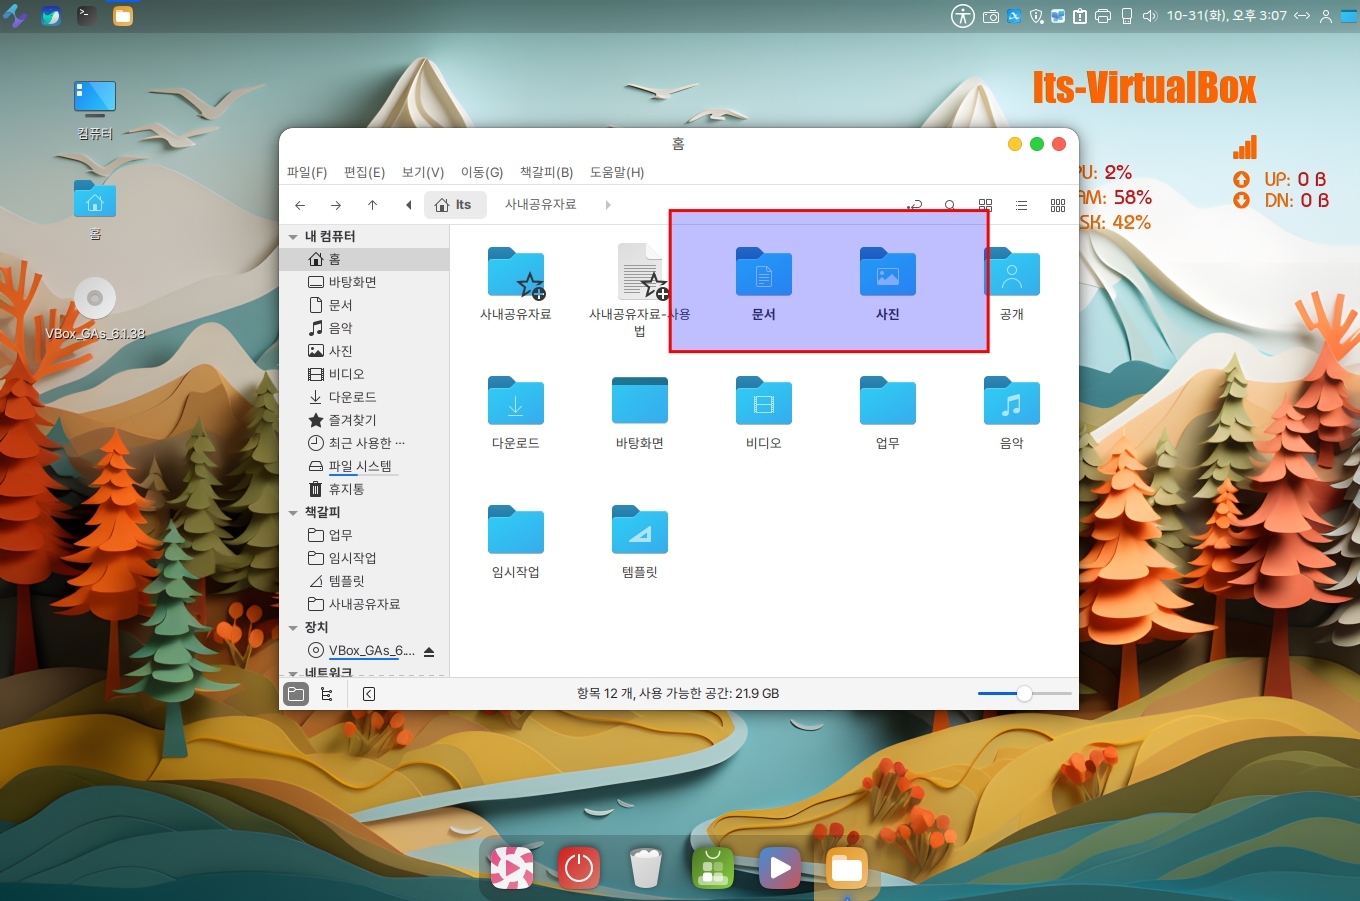This screenshot has width=1360, height=901.
Task: Adjust the icon zoom slider
Action: tap(1024, 694)
